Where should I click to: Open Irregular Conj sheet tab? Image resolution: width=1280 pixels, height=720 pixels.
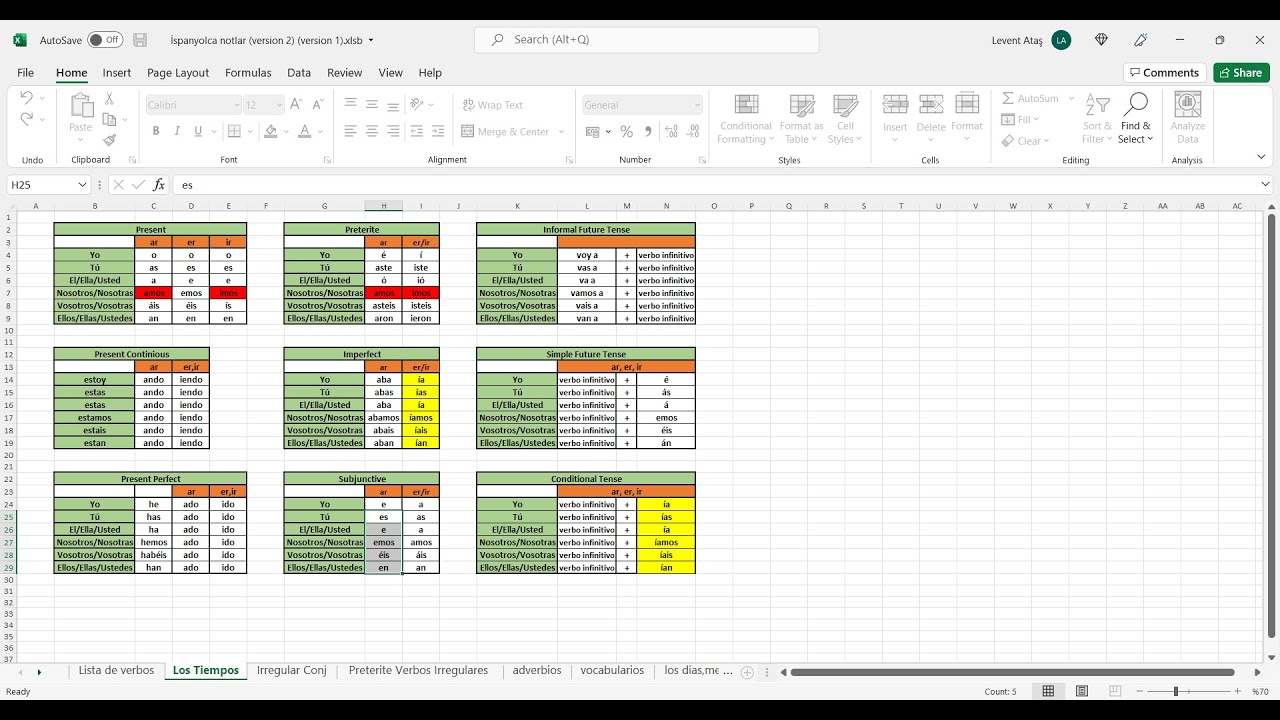pos(292,671)
